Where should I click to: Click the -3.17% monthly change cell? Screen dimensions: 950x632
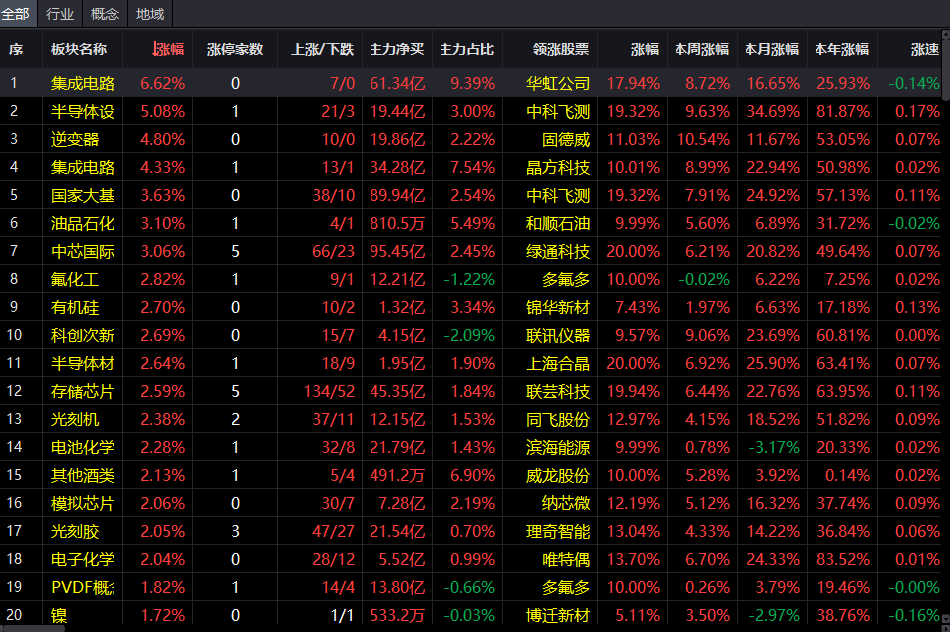click(x=774, y=447)
